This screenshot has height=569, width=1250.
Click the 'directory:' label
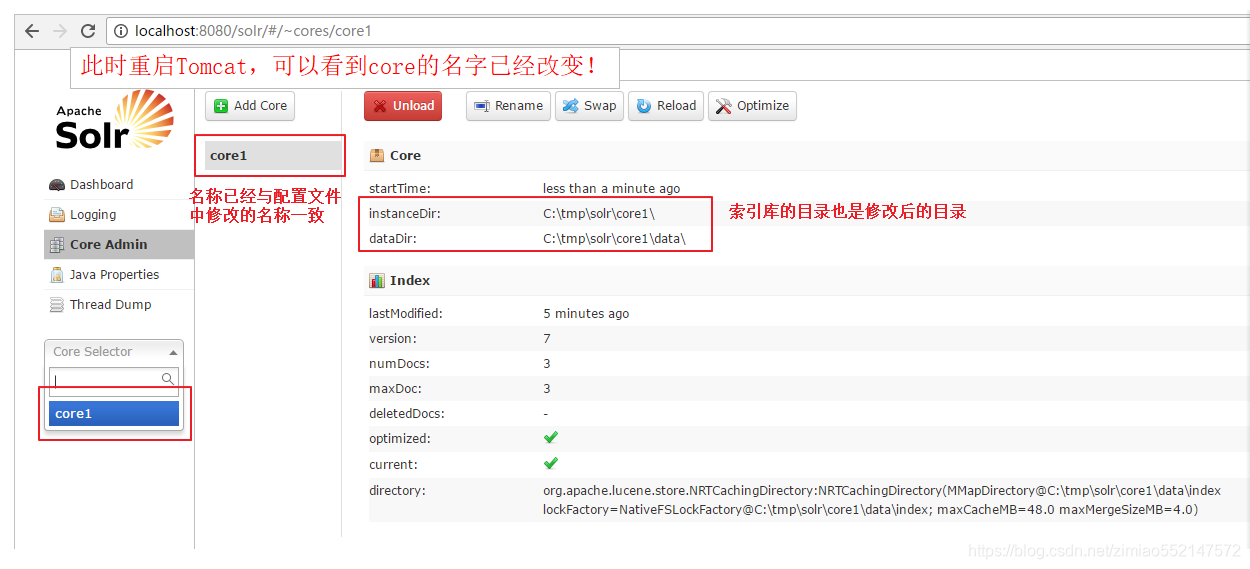(397, 490)
